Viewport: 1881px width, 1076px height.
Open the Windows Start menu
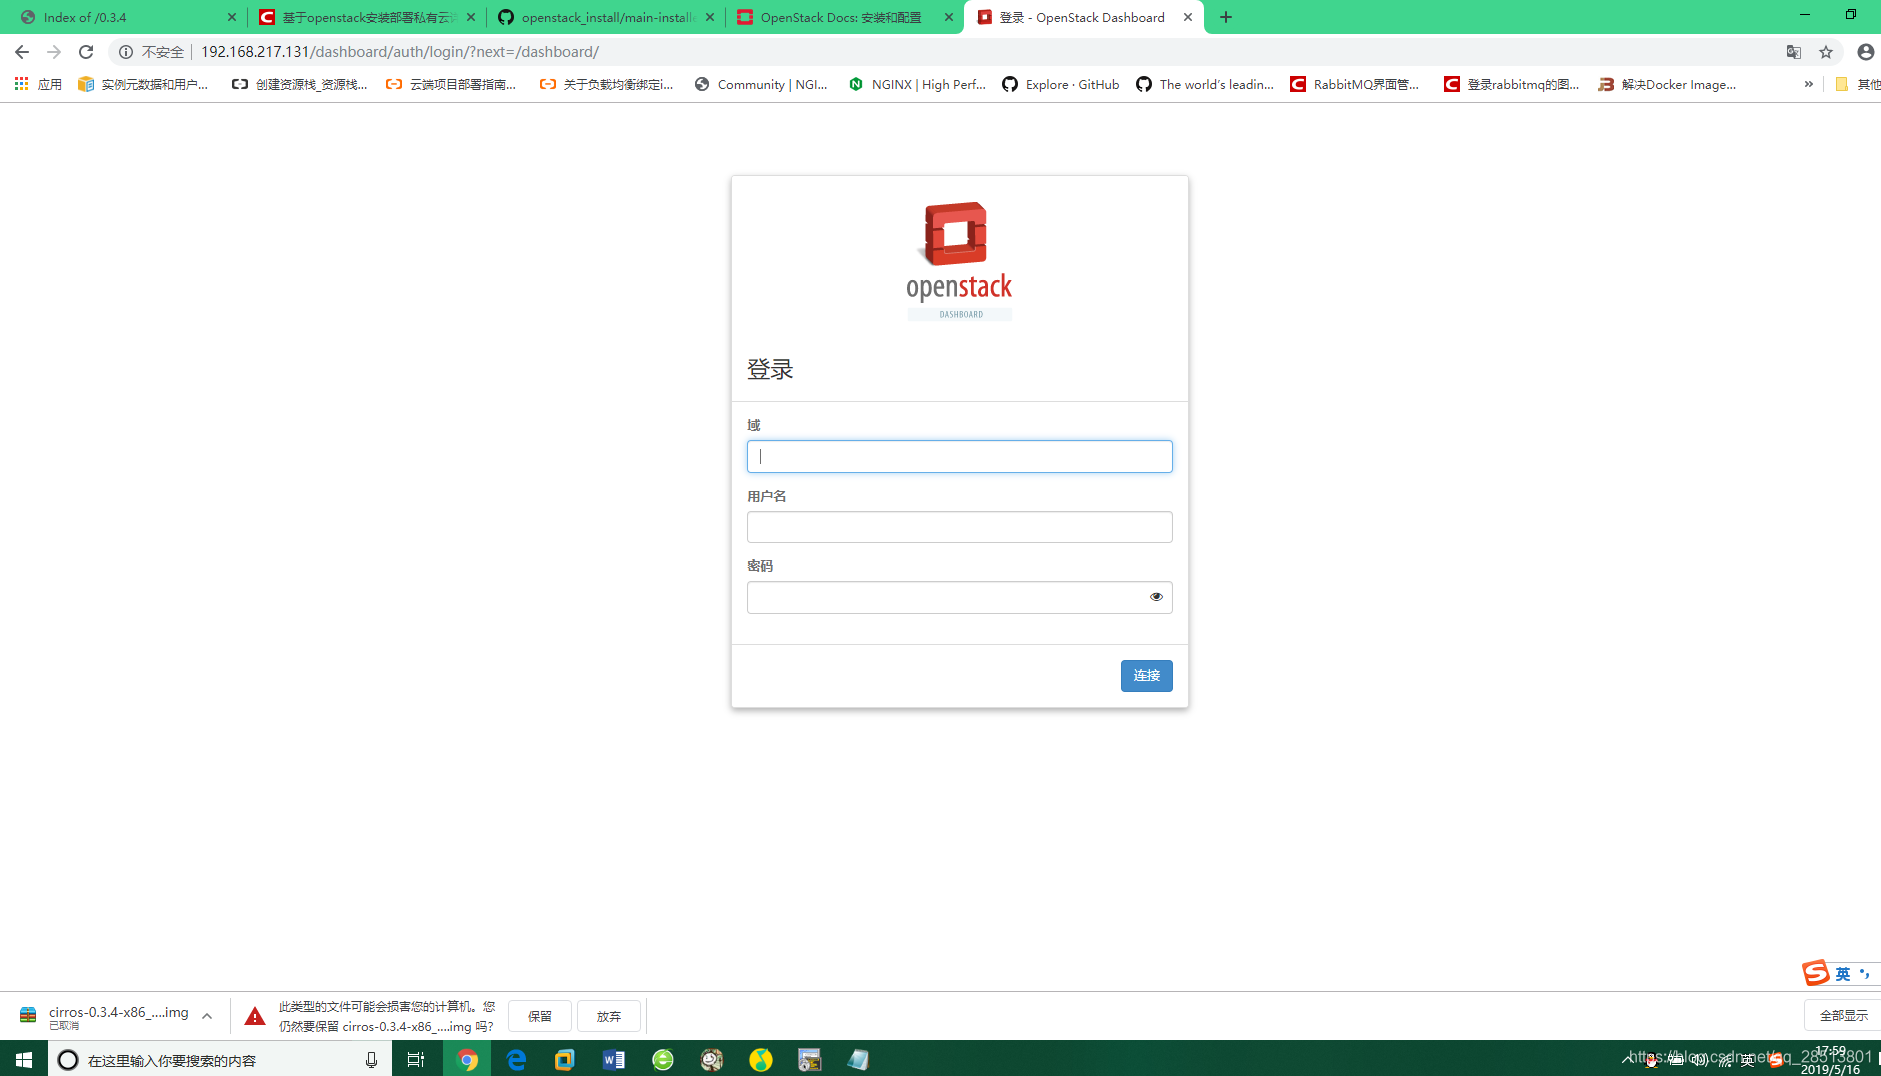24,1059
